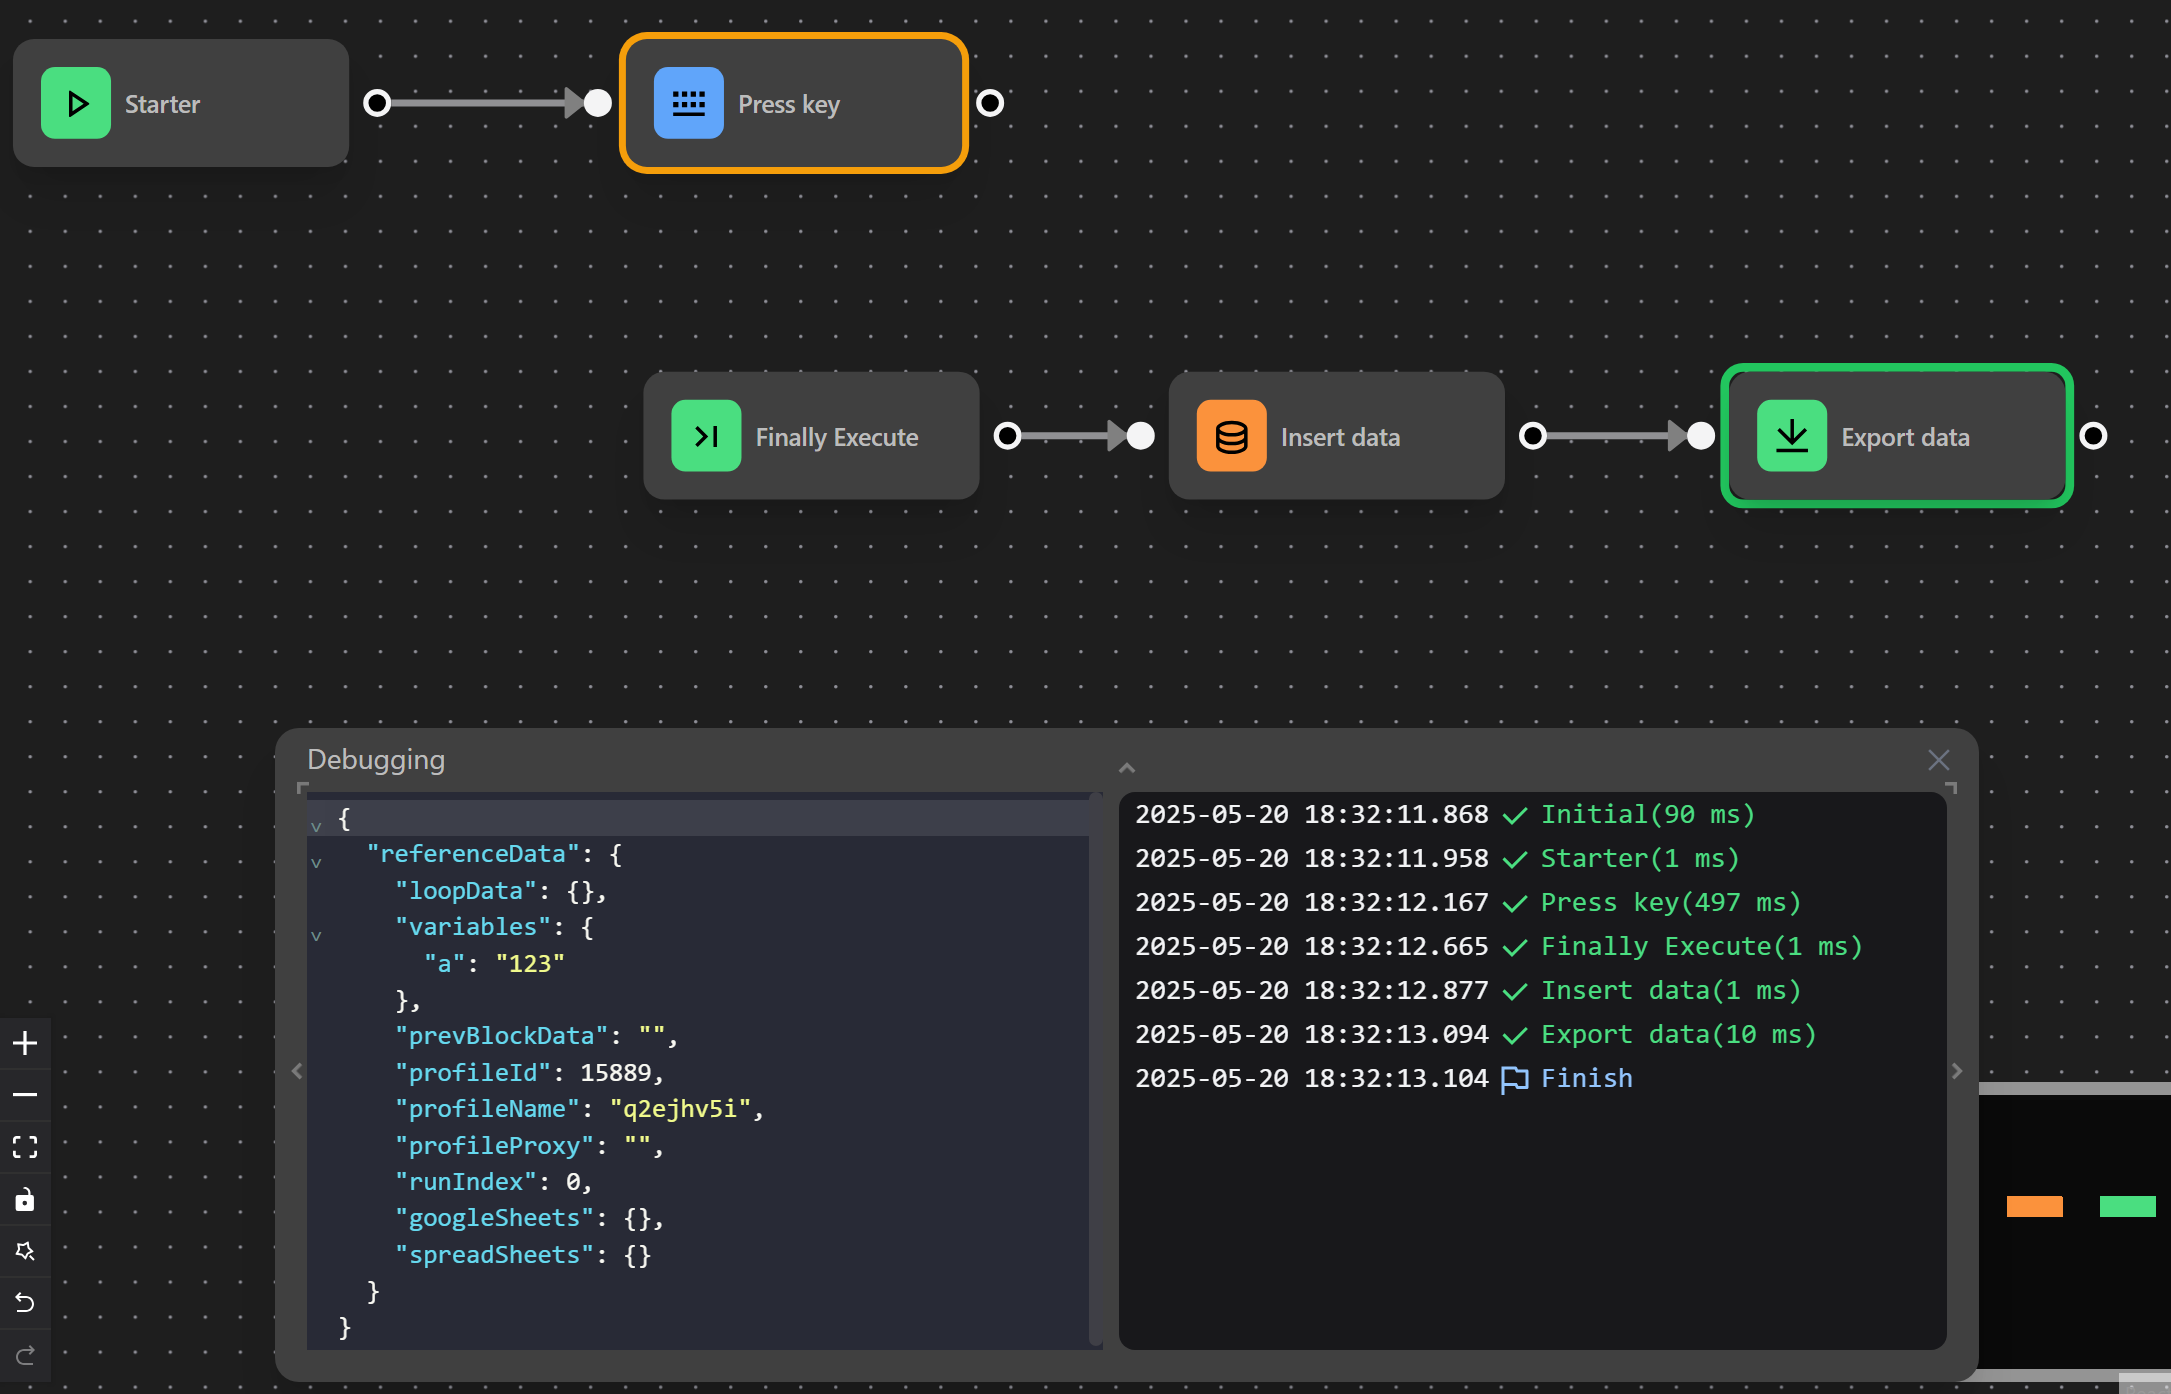Click the Export data download icon
Screen dimensions: 2171x1394
pyautogui.click(x=1791, y=436)
